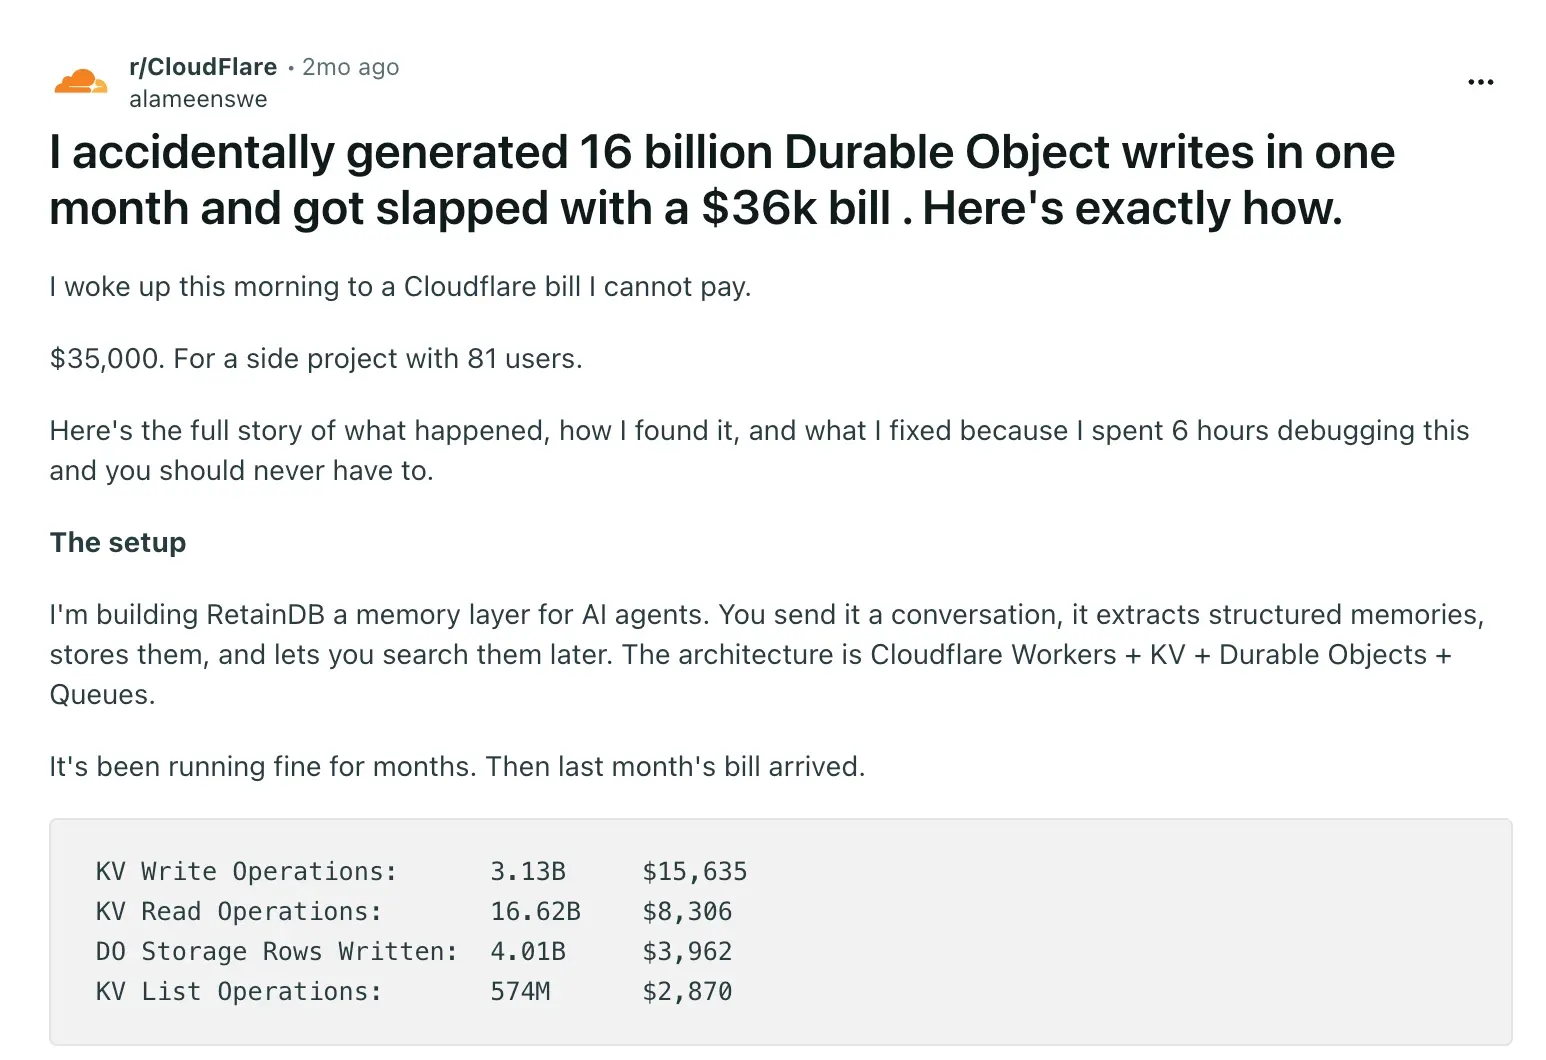Click the post title about 16 billion writes
The width and height of the screenshot is (1546, 1060).
pyautogui.click(x=722, y=180)
